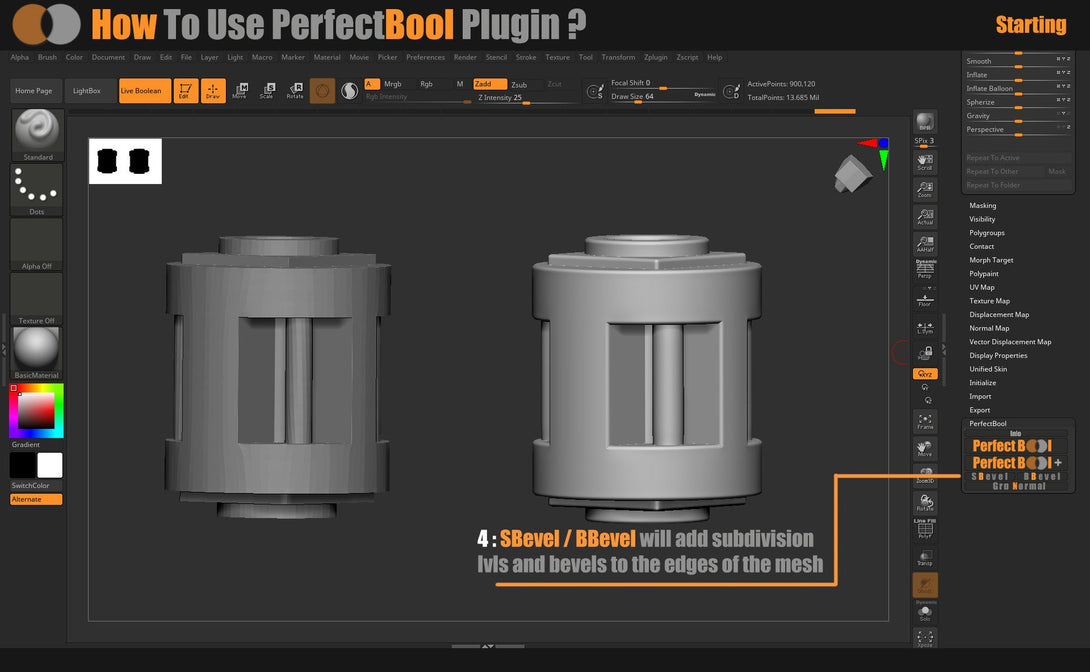Toggle the M material mode
This screenshot has height=672, width=1090.
459,84
